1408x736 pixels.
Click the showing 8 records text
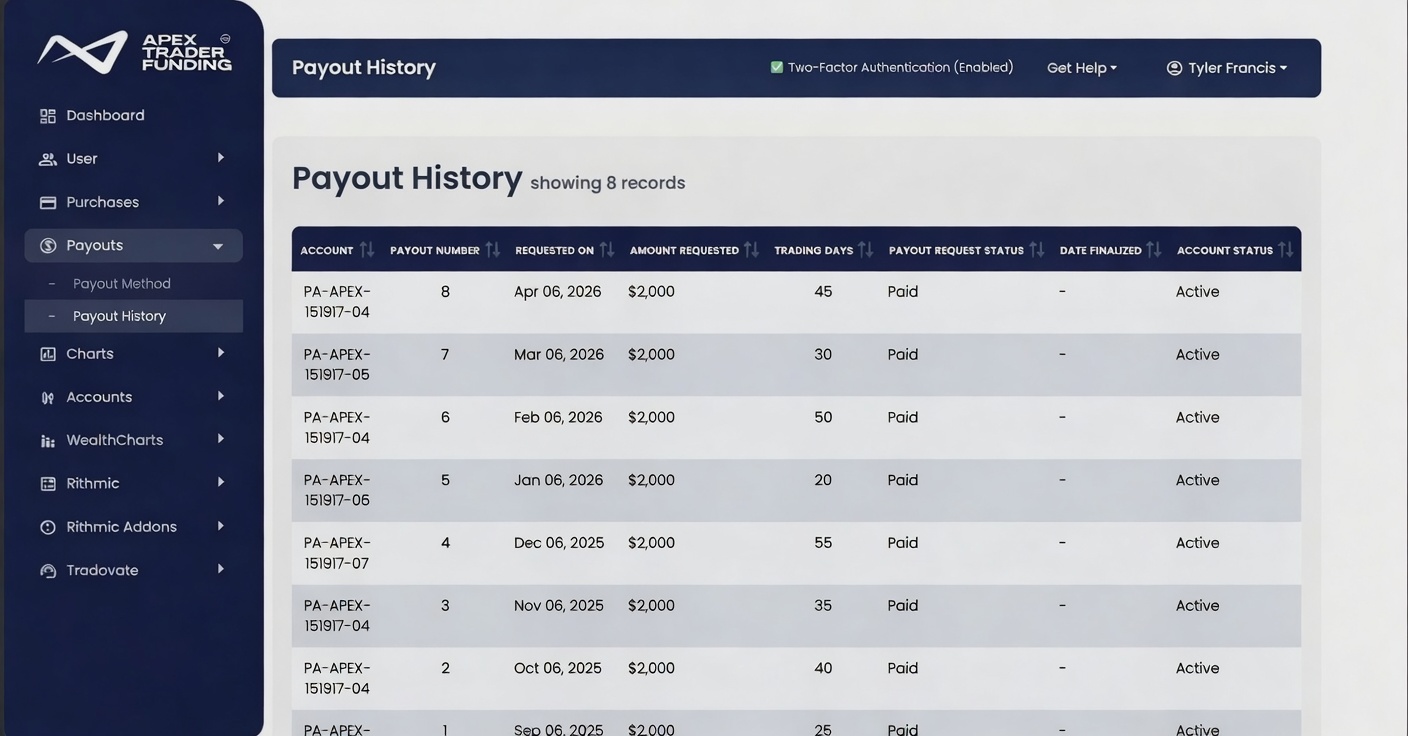(608, 183)
